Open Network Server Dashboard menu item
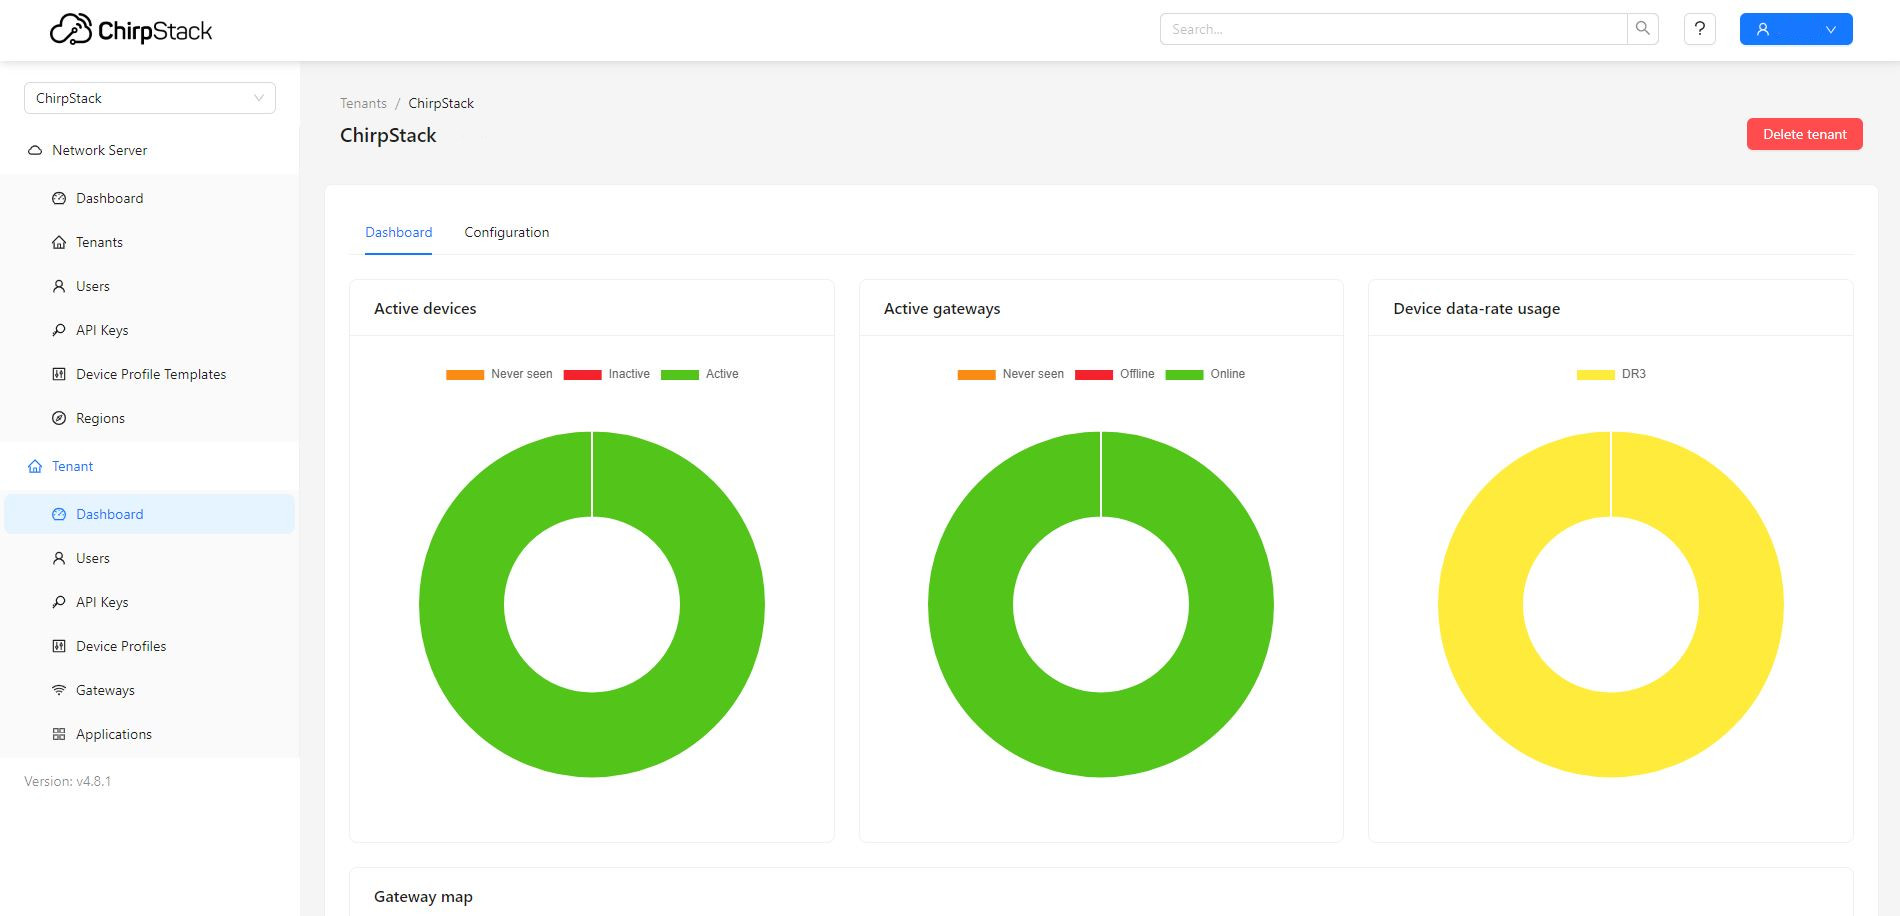Screen dimensions: 1900x916 (x=150, y=198)
